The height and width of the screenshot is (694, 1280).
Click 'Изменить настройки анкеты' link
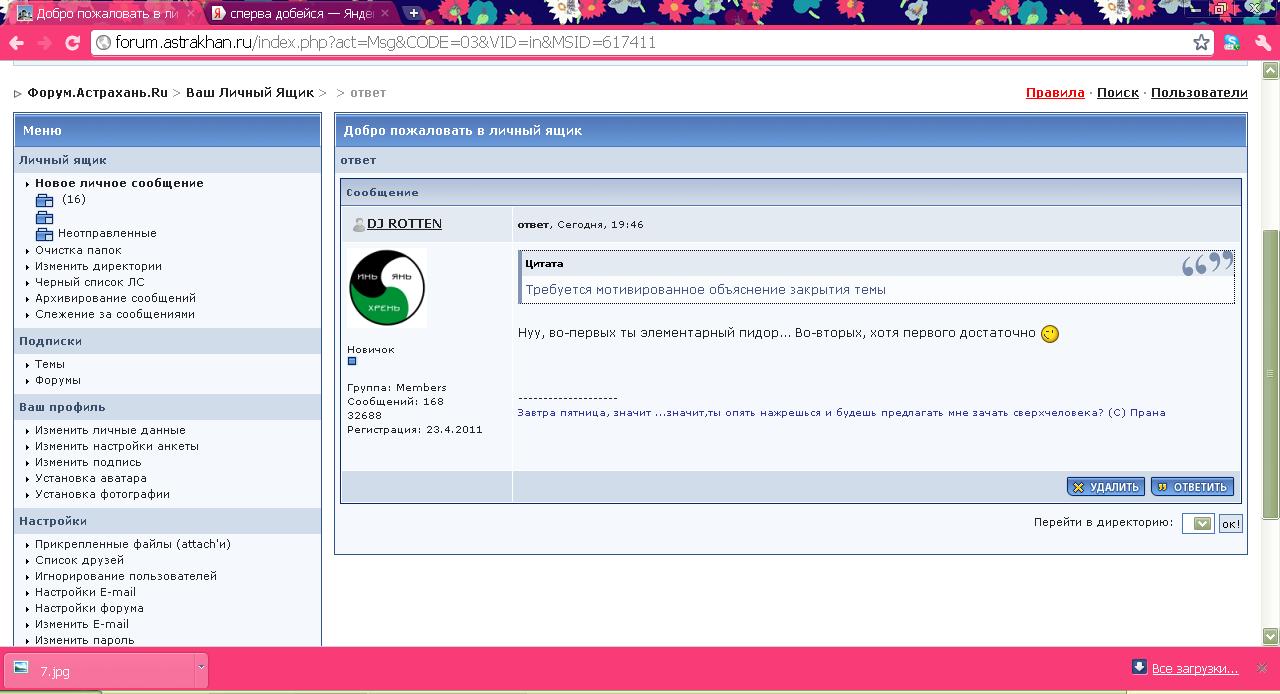click(x=117, y=446)
